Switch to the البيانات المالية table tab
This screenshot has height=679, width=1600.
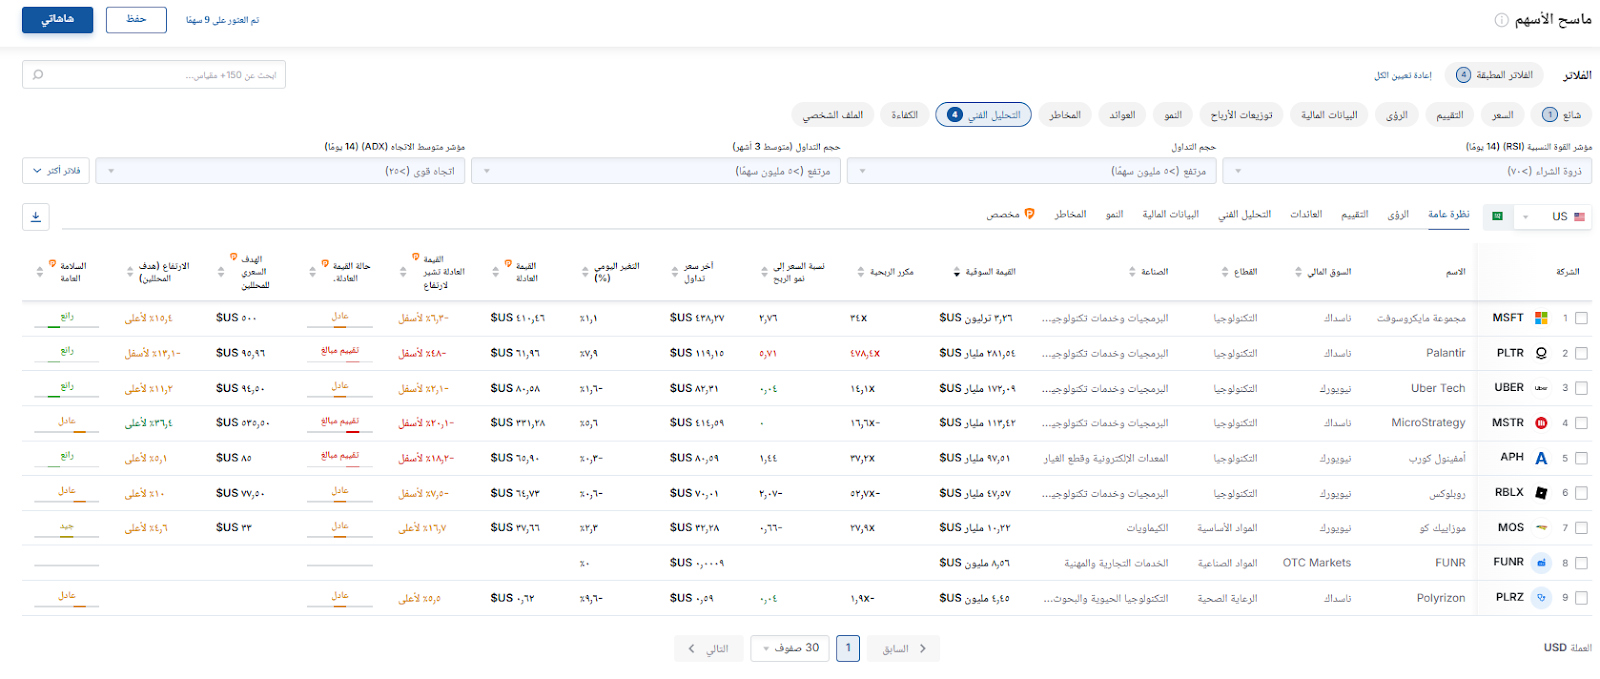(x=1170, y=214)
